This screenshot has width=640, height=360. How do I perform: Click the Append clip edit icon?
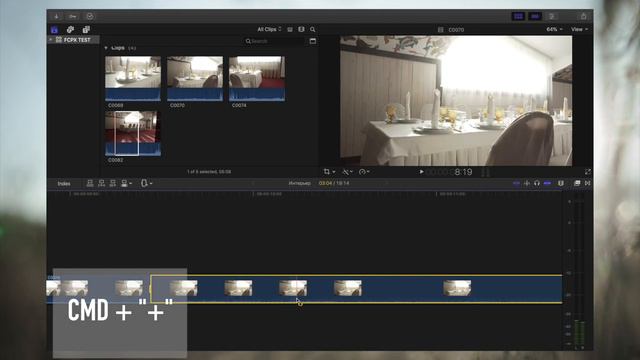click(x=113, y=183)
